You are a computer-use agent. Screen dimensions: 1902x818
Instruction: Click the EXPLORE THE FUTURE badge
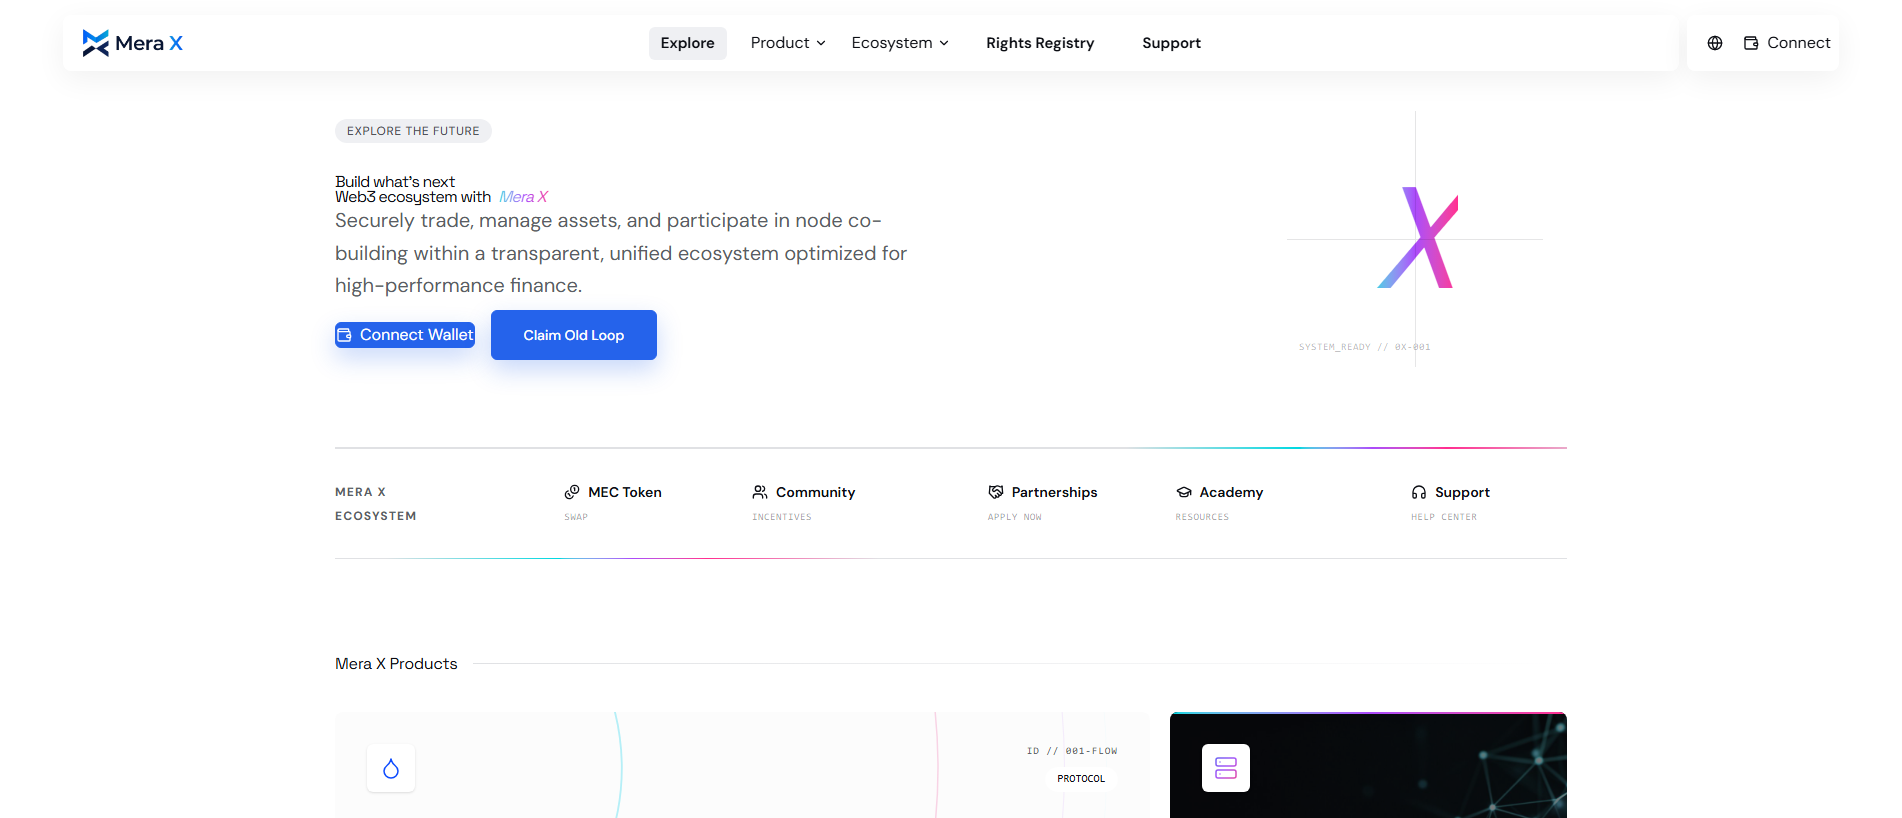(x=413, y=131)
